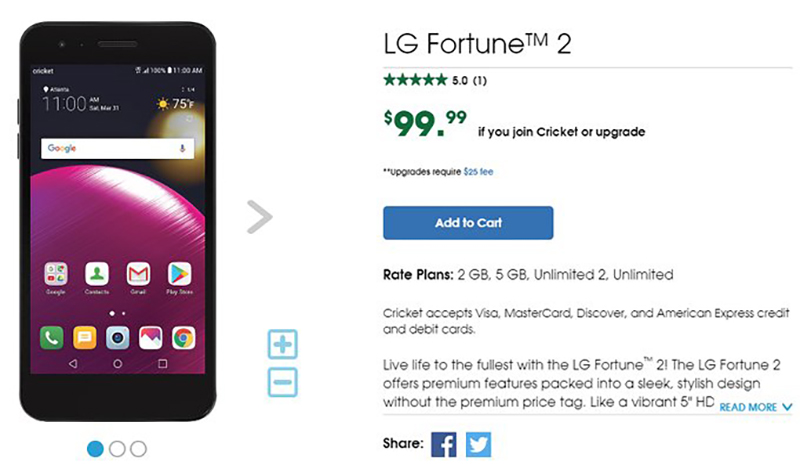This screenshot has height=469, width=800.
Task: Tap Chrome icon on phone screen
Action: tap(183, 338)
